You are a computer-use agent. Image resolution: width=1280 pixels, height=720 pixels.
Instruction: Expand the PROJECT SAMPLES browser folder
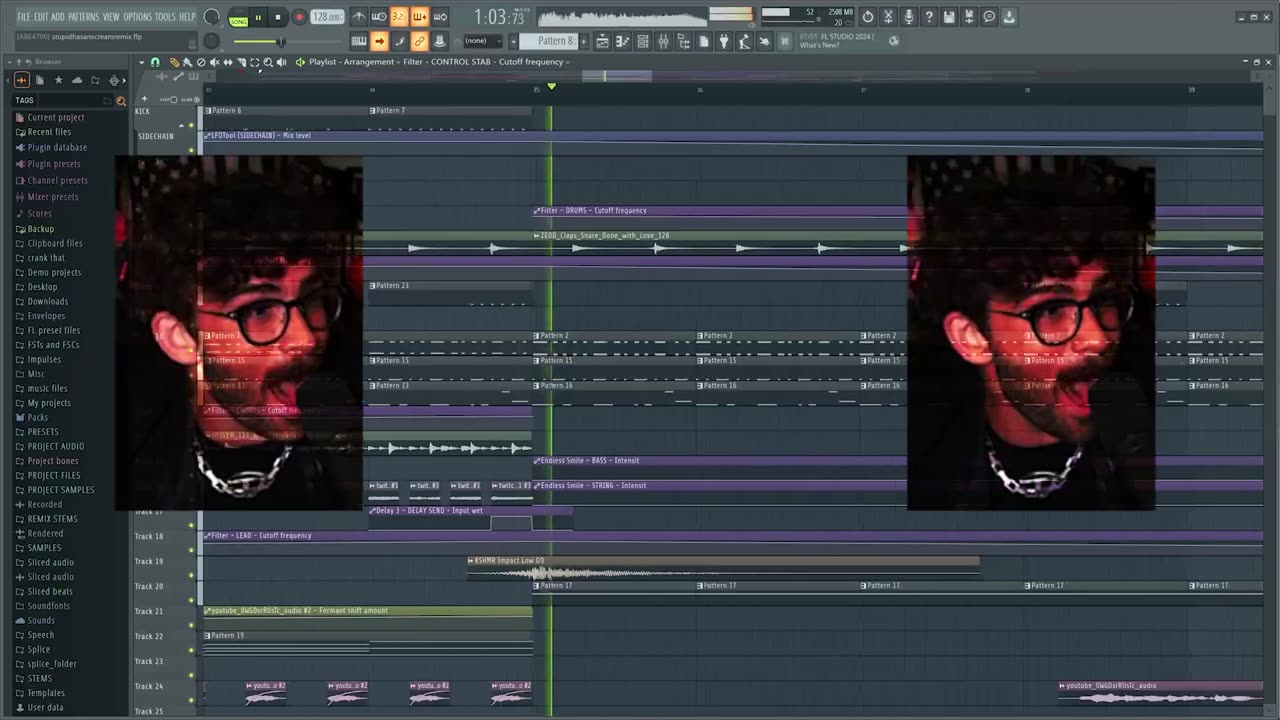click(x=60, y=490)
